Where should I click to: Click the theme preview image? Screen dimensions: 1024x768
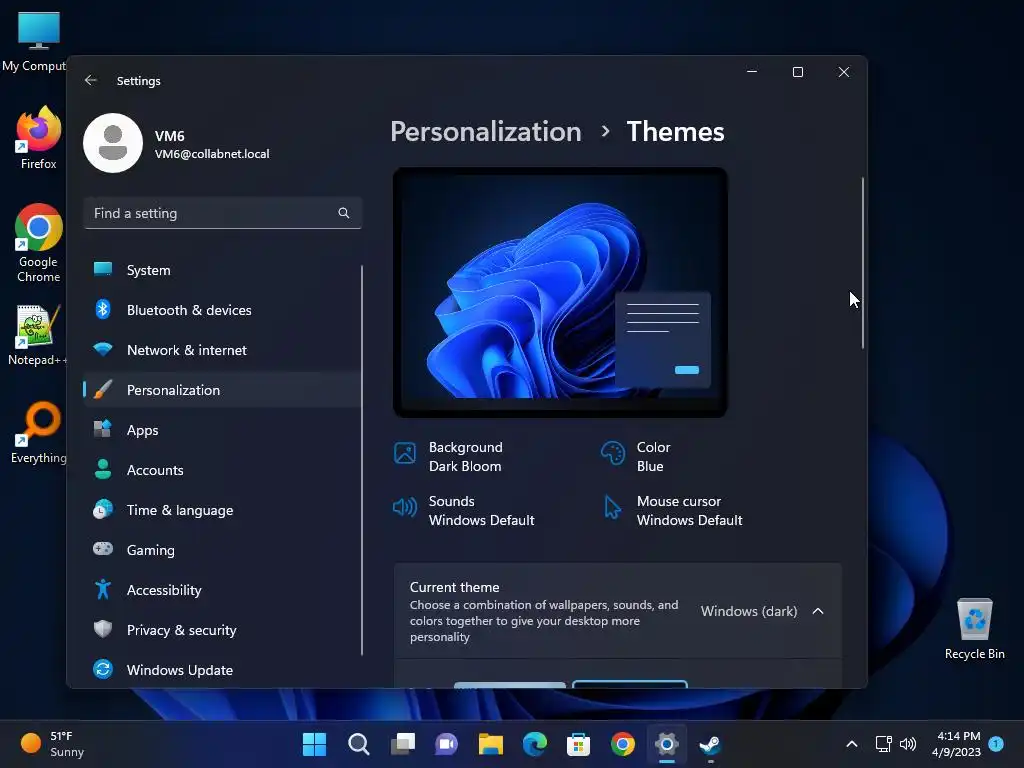click(x=560, y=293)
